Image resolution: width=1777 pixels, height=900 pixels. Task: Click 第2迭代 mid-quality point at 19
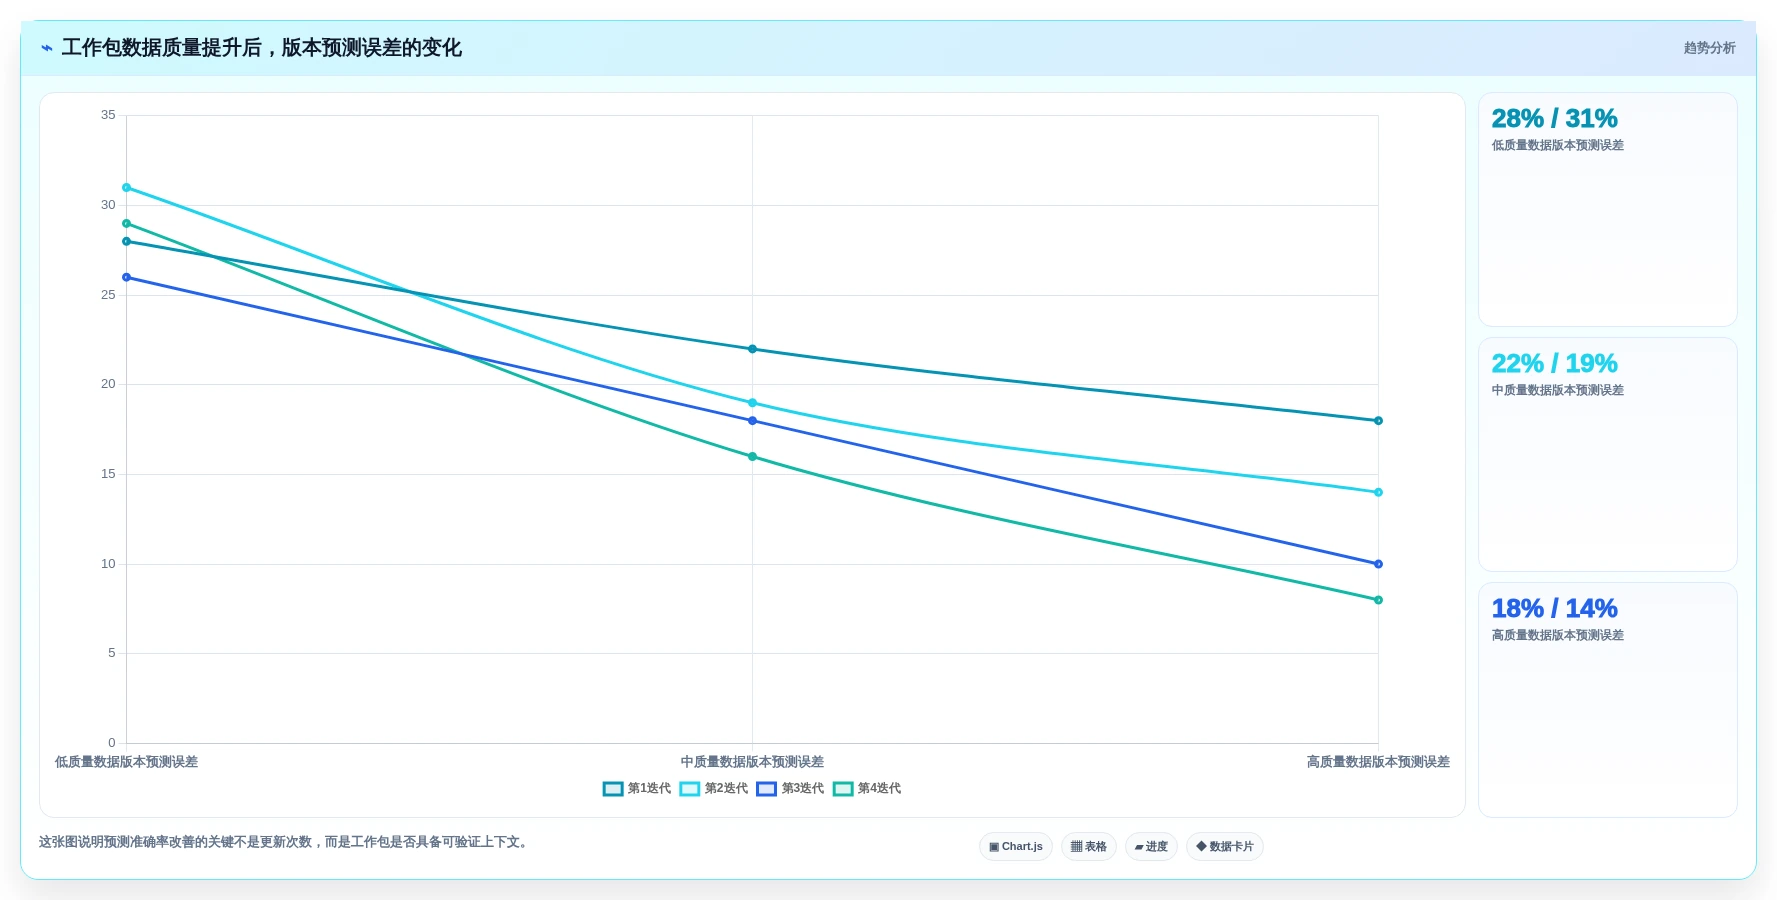pyautogui.click(x=752, y=403)
